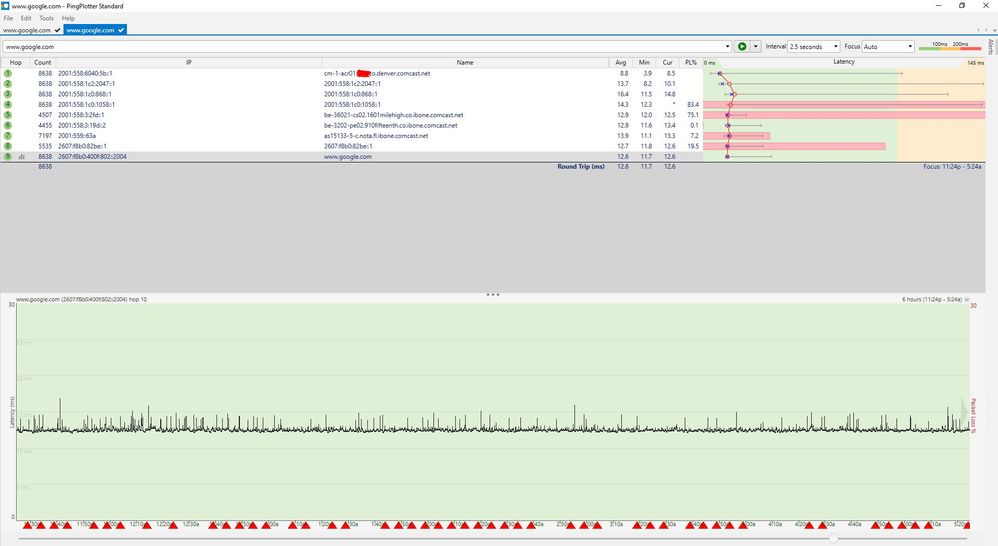Click the Cur column header
Screen dimensions: 998x546
667,62
